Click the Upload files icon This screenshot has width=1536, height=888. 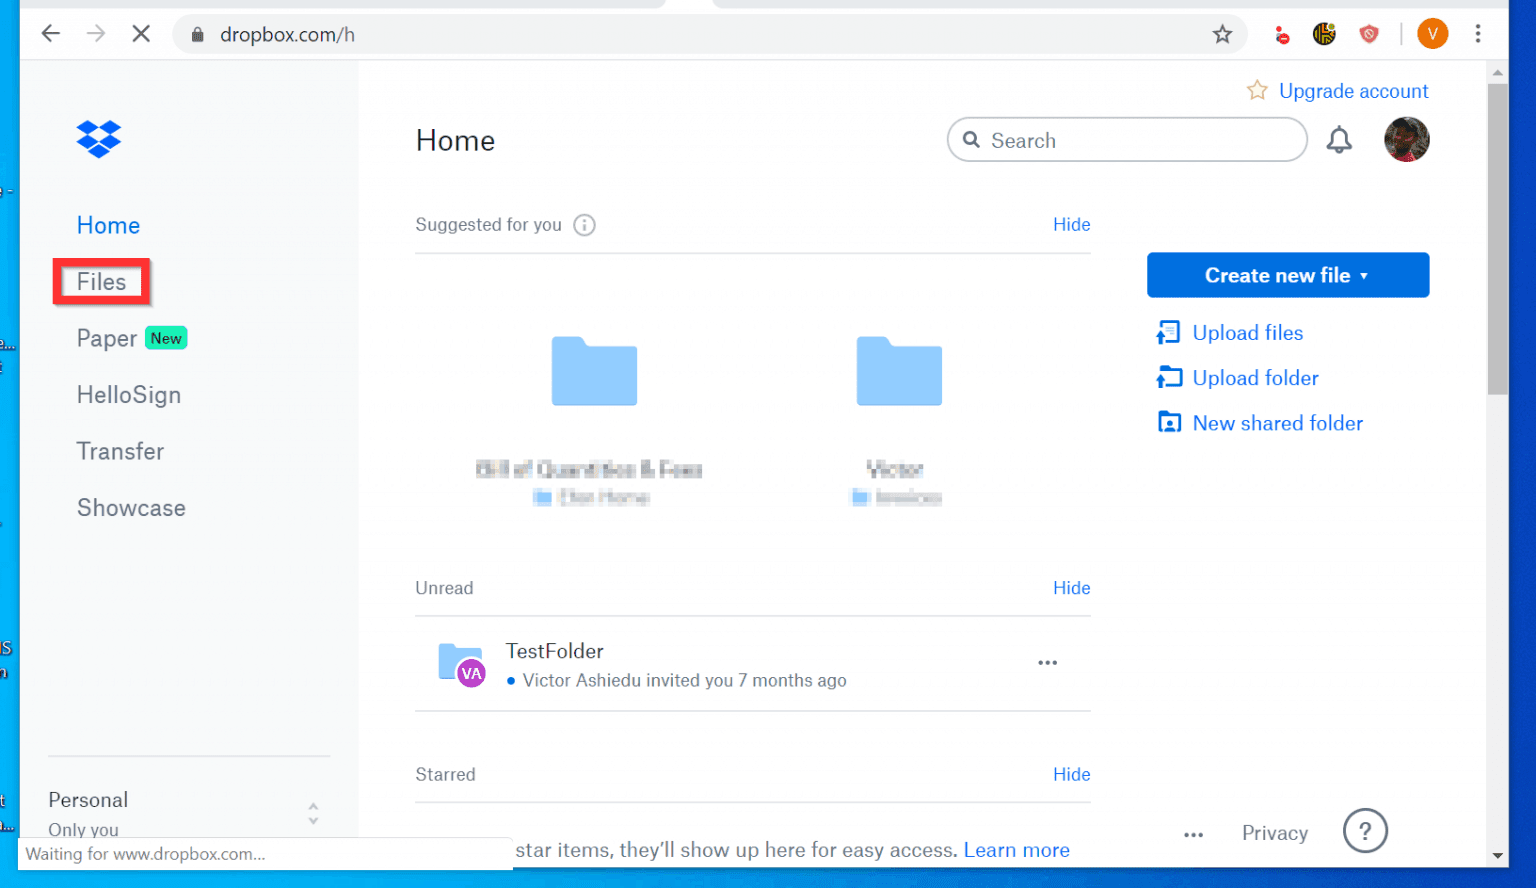[x=1168, y=332]
